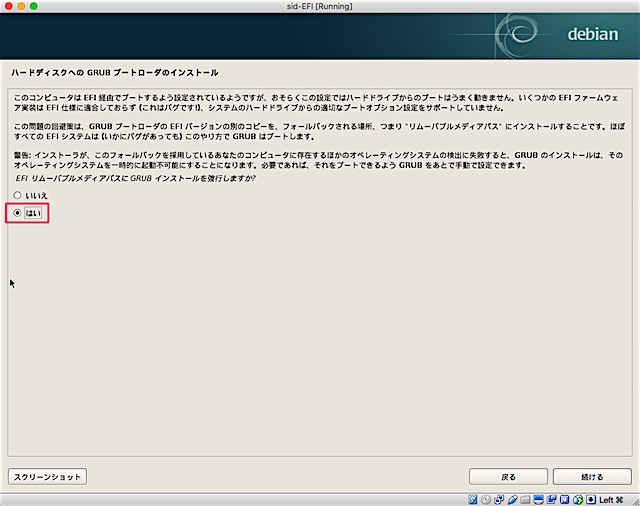This screenshot has width=640, height=506.
Task: Click the keyboard capture arrow icon
Action: click(591, 499)
